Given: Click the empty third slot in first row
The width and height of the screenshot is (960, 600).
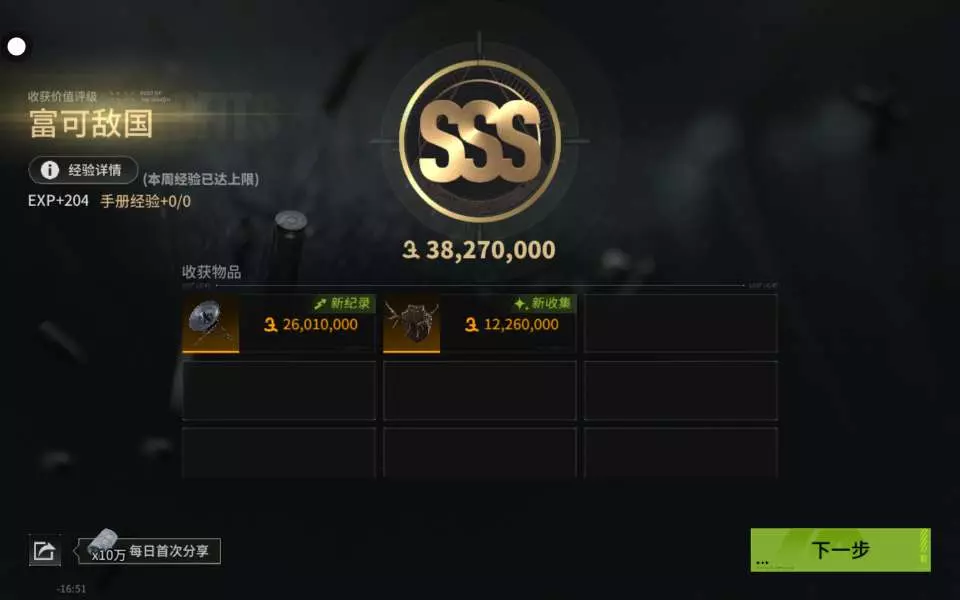Looking at the screenshot, I should [x=680, y=324].
